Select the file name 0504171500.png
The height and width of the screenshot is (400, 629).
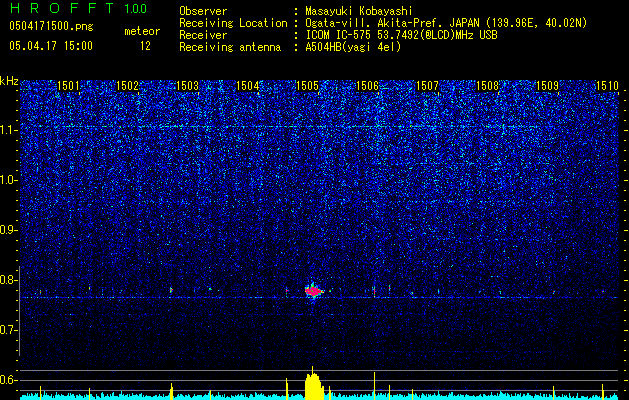[51, 26]
